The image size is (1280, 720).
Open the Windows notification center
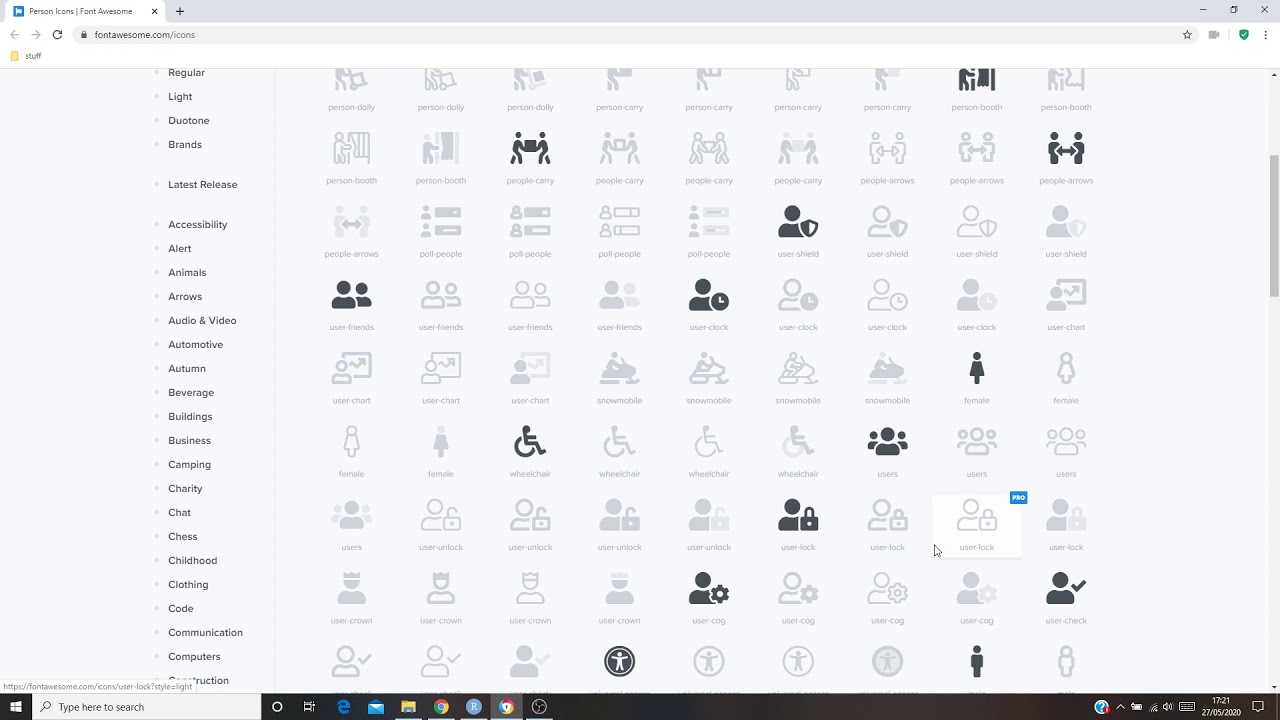(1258, 707)
